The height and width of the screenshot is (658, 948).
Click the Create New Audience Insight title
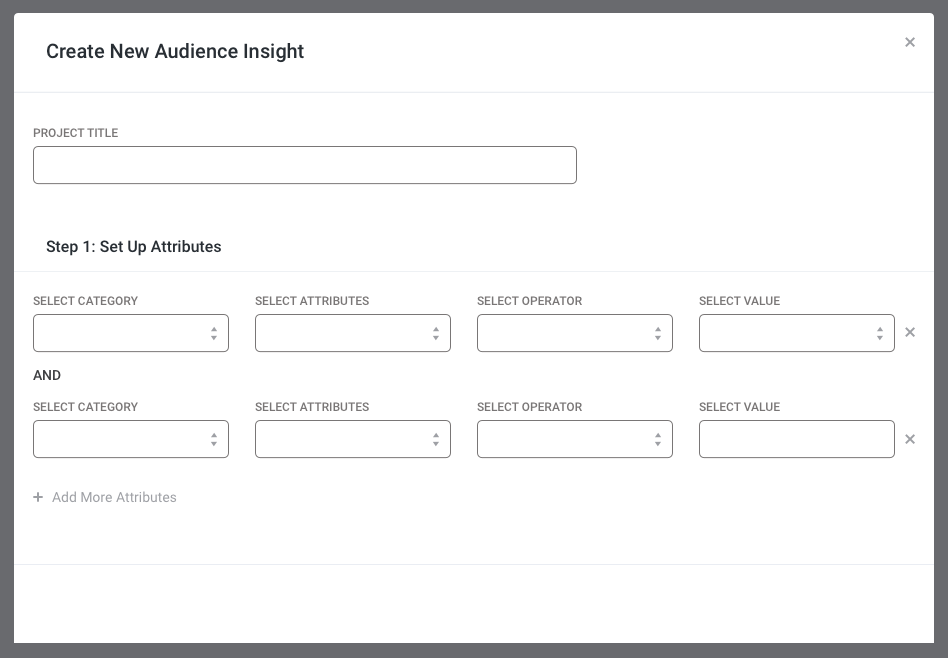(175, 51)
